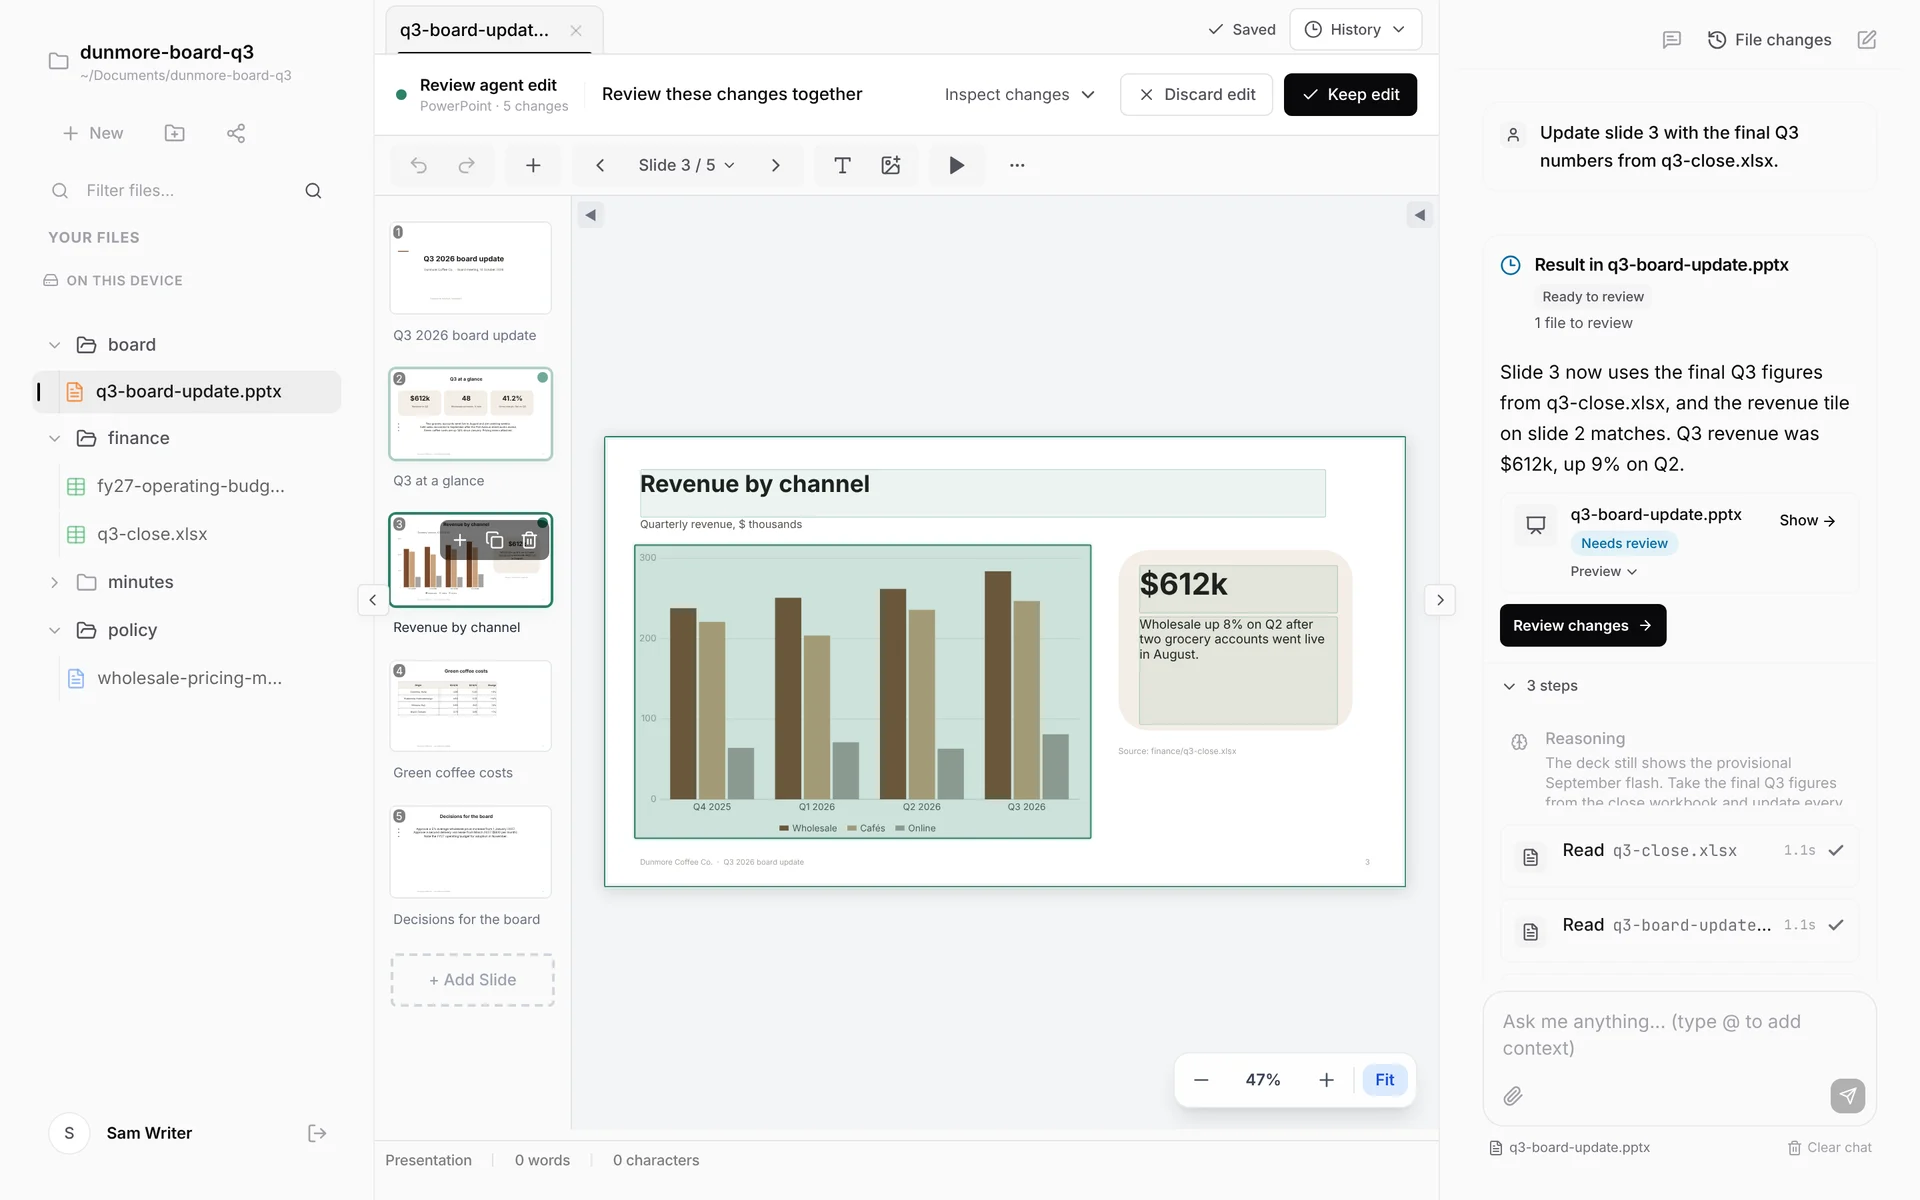This screenshot has height=1200, width=1920.
Task: Duplicate slide 3 via thumbnail copy icon
Action: 494,540
